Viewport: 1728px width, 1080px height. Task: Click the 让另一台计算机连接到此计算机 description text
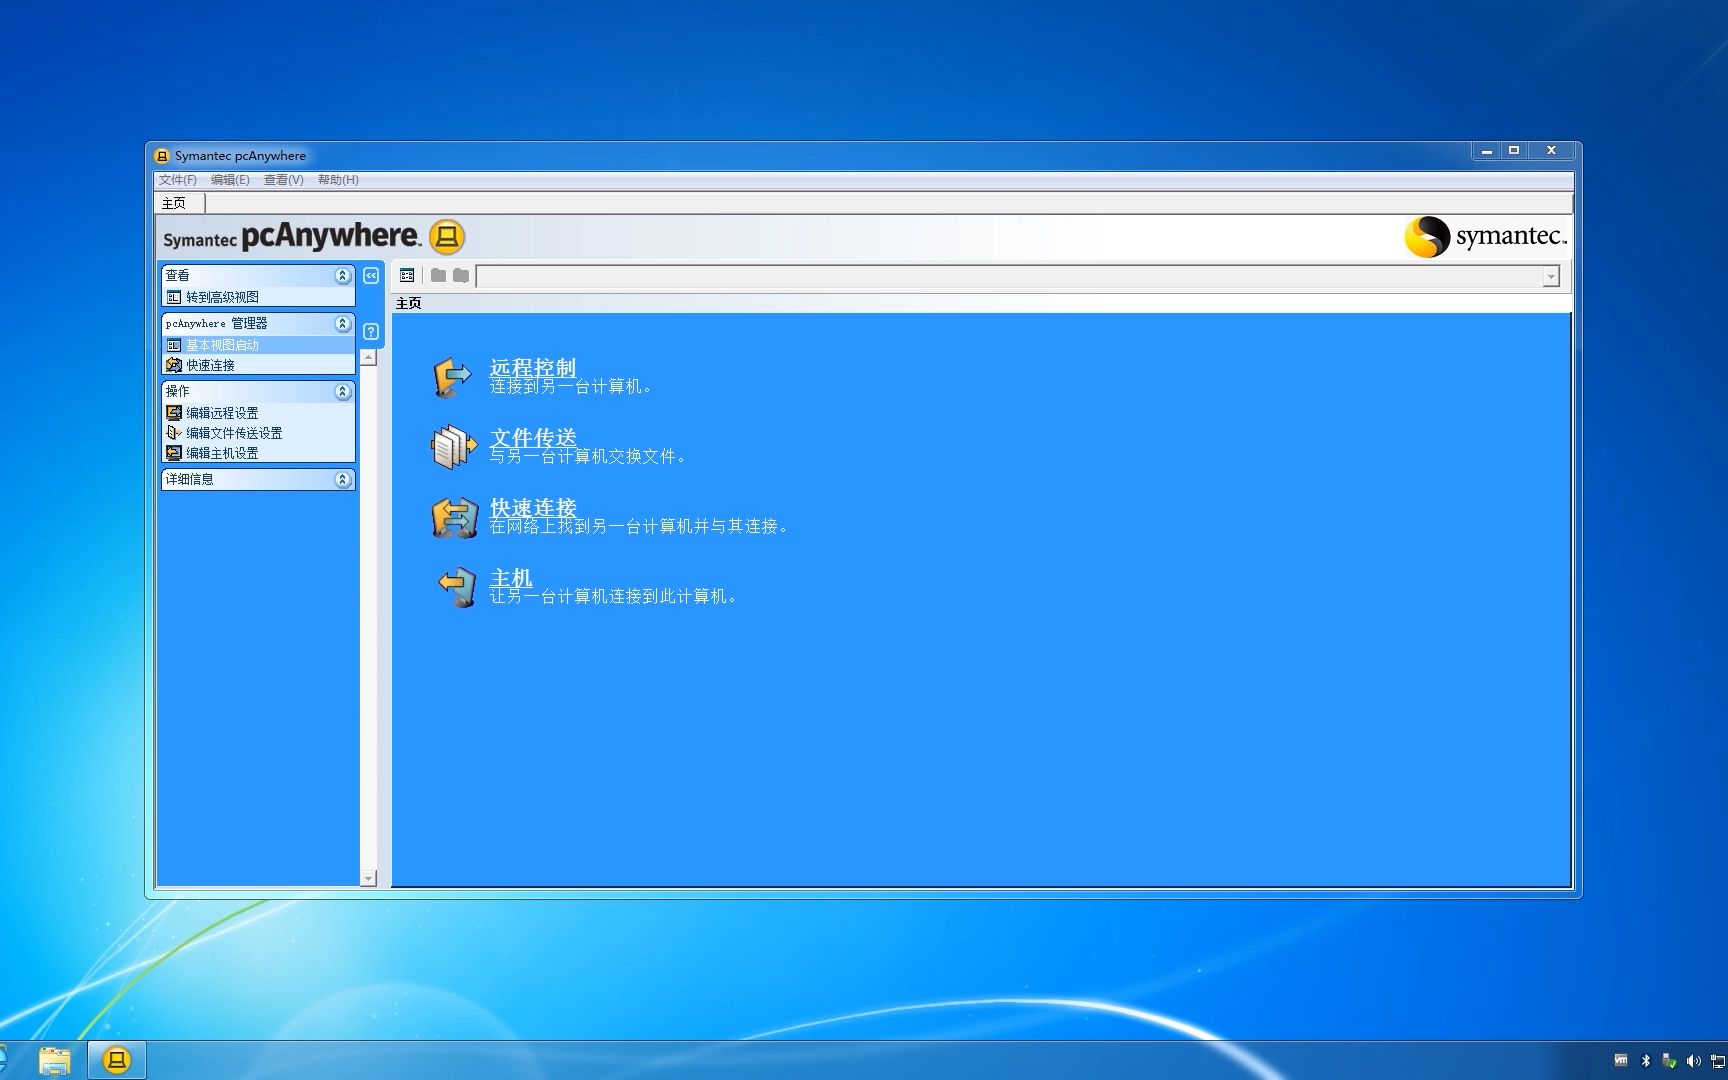click(x=613, y=596)
